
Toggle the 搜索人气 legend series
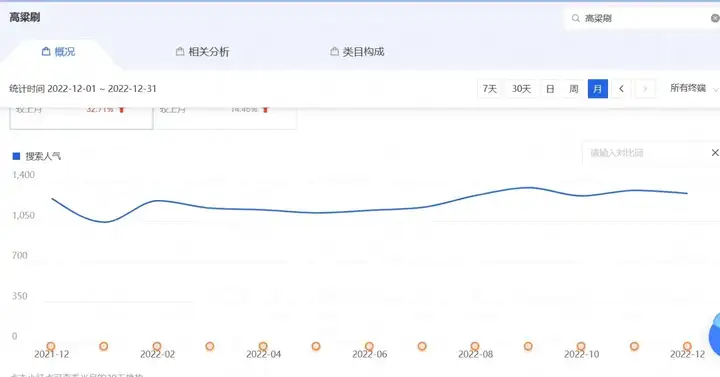point(37,156)
